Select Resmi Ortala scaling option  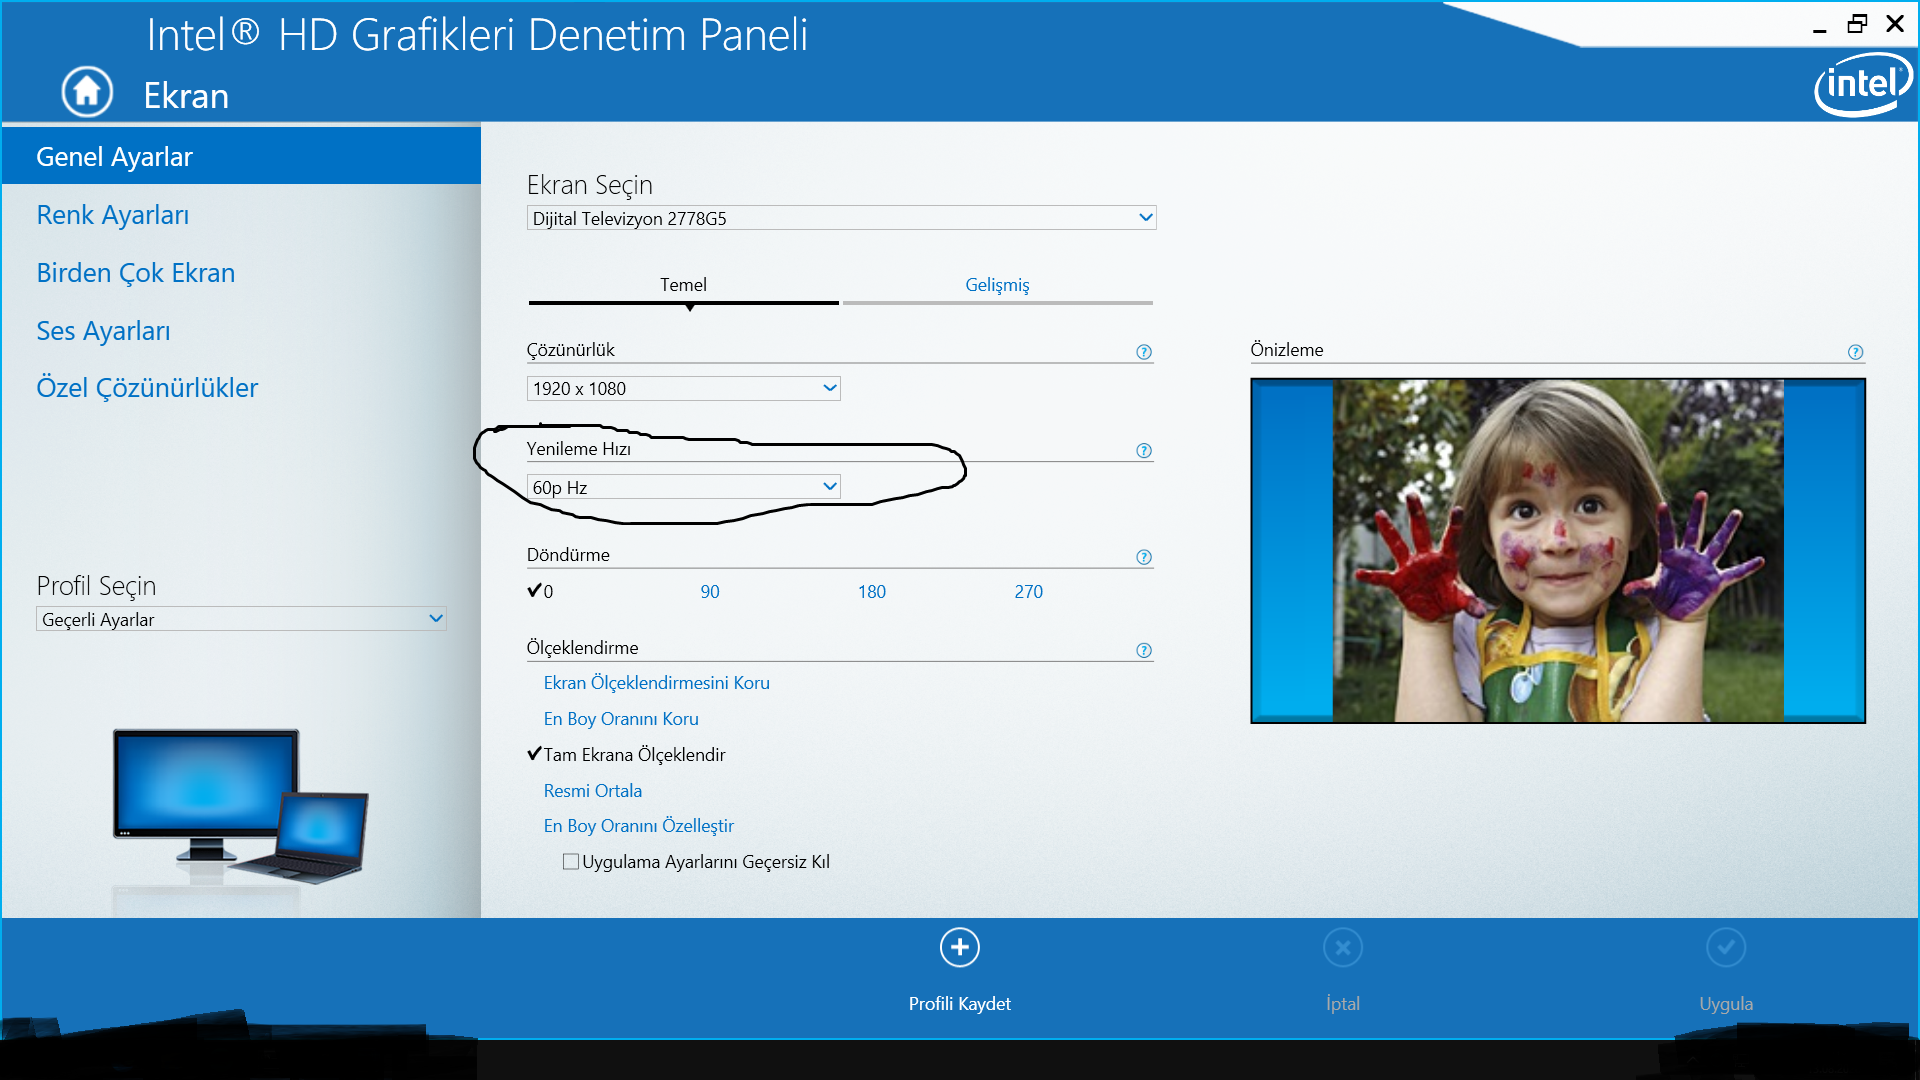592,791
